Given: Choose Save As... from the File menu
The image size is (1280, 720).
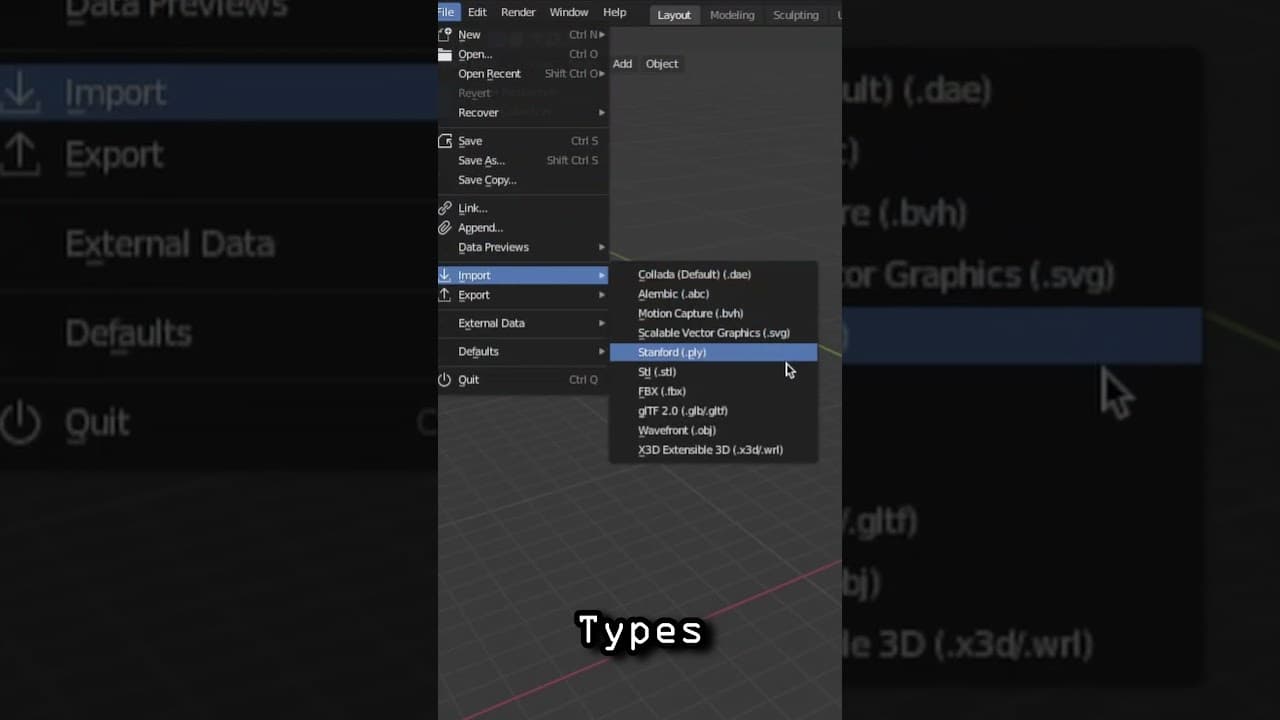Looking at the screenshot, I should click(x=523, y=160).
